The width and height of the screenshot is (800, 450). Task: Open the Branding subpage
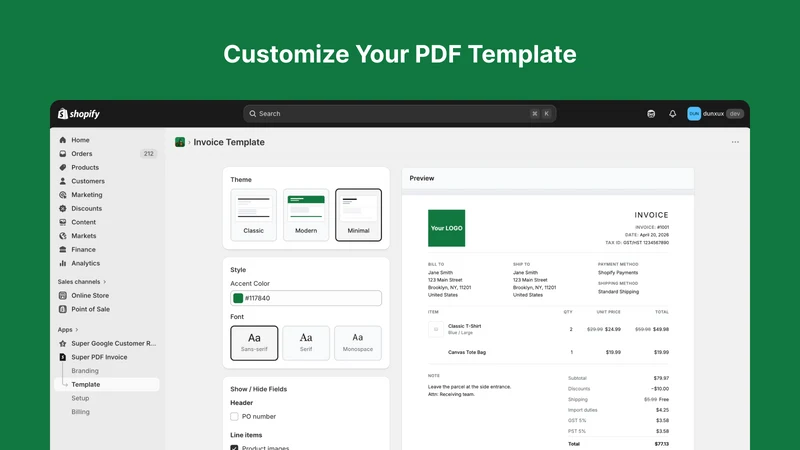(x=85, y=371)
